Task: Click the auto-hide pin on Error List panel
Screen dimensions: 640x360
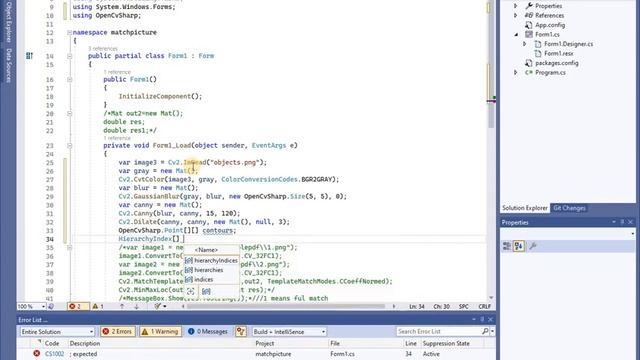Action: [482, 320]
